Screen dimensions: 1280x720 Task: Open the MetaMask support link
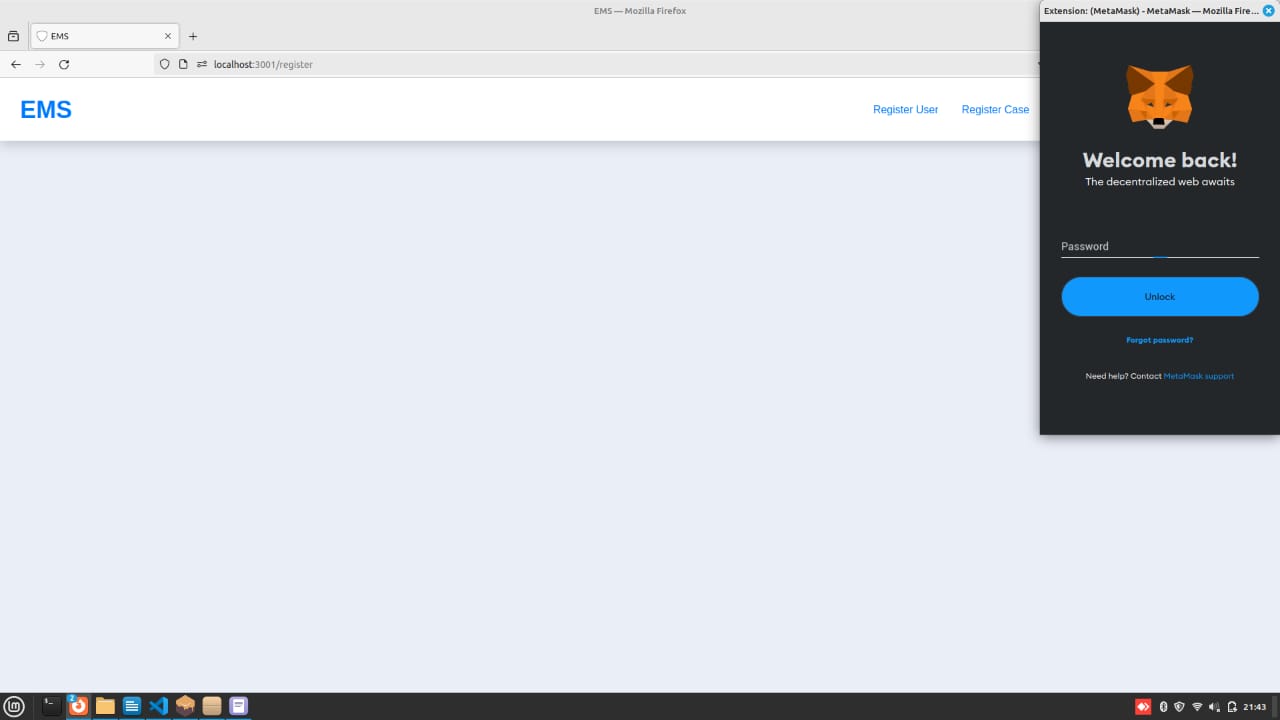click(1199, 376)
